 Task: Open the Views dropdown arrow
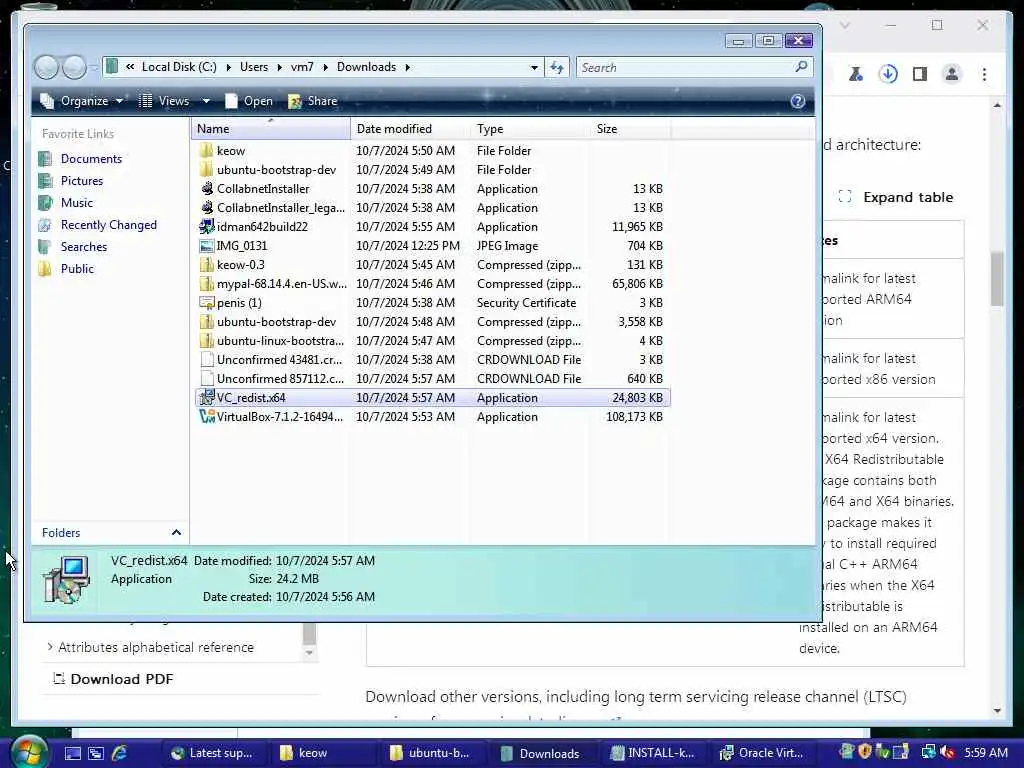pyautogui.click(x=206, y=101)
